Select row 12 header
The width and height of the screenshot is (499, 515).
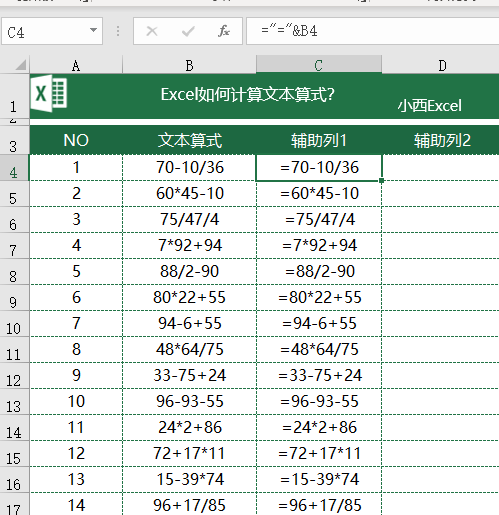coord(14,376)
